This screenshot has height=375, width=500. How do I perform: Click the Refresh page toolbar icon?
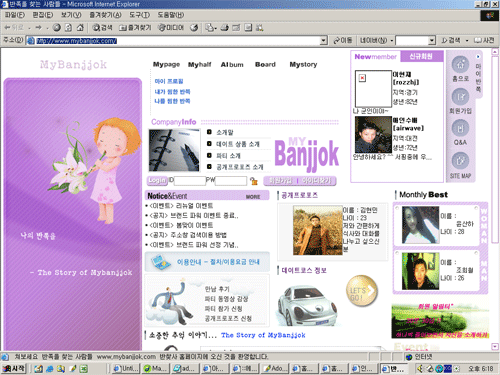tap(68, 28)
